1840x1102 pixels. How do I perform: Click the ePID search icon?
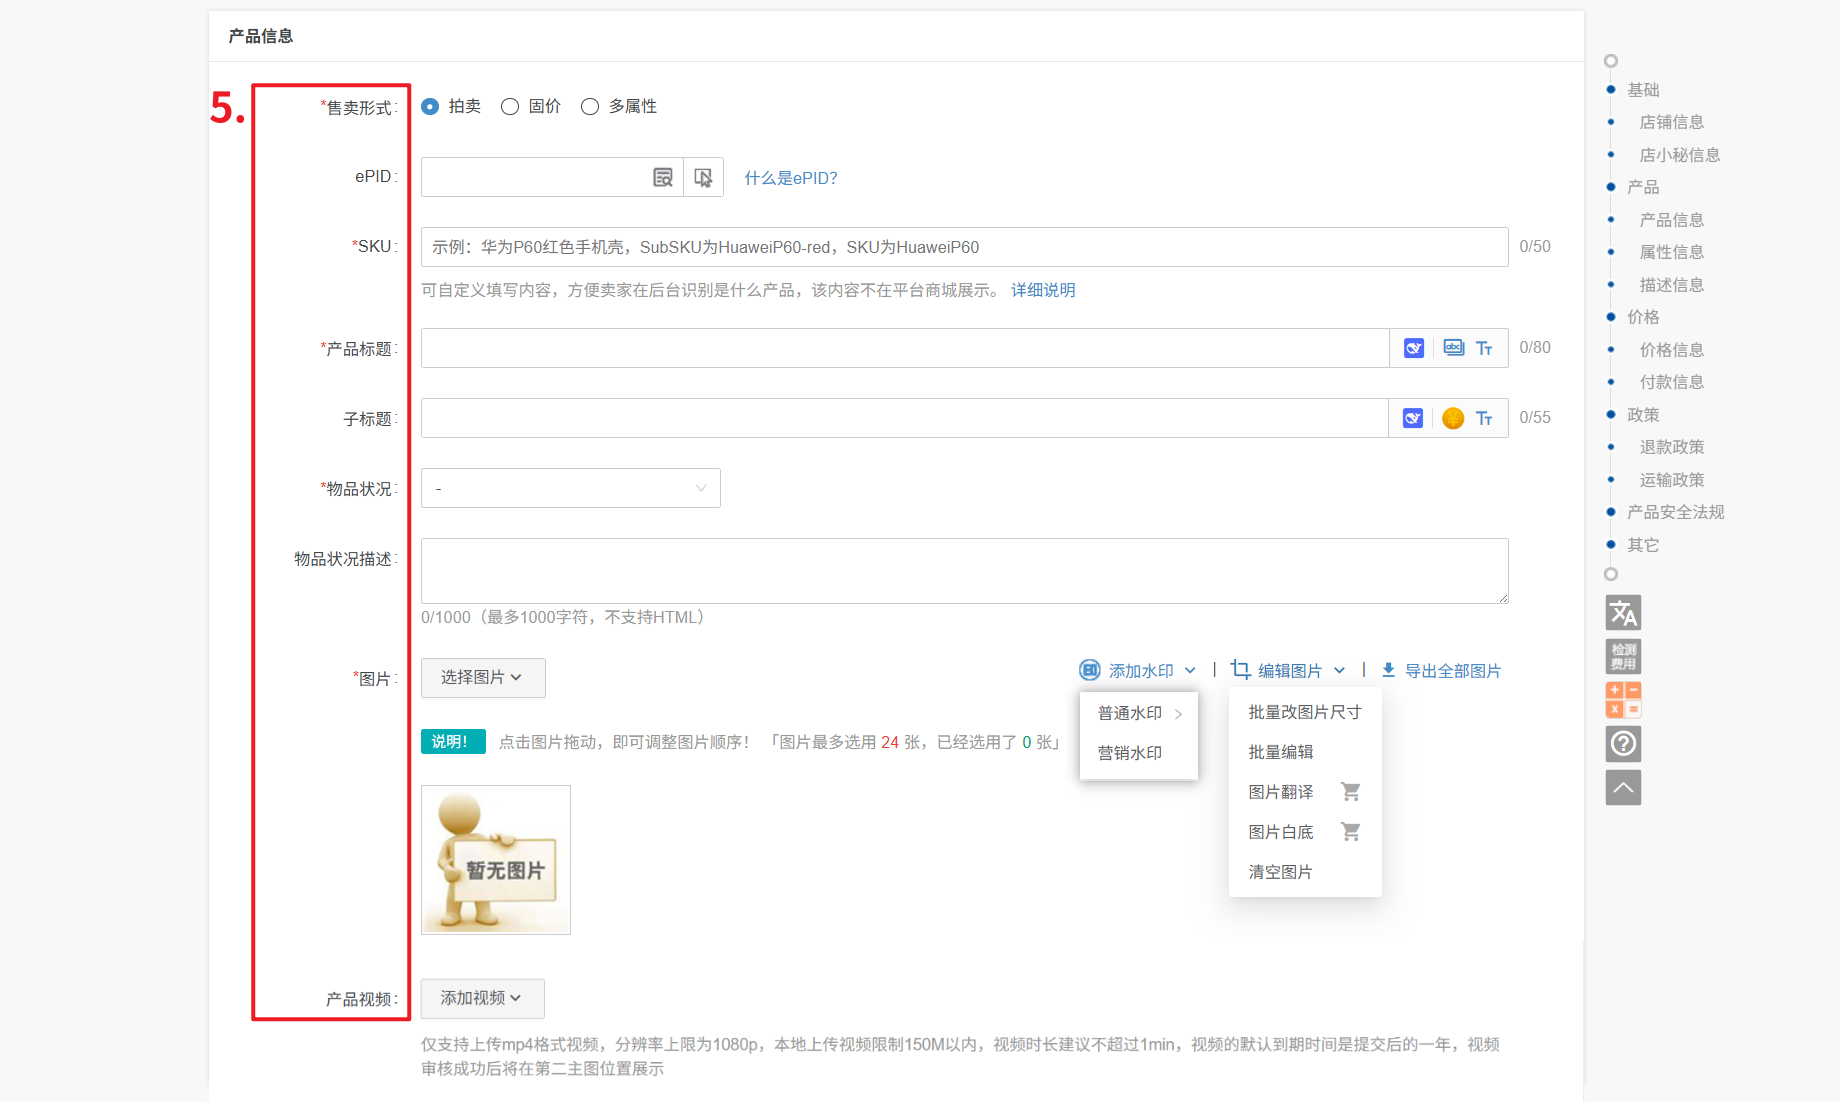(x=662, y=177)
